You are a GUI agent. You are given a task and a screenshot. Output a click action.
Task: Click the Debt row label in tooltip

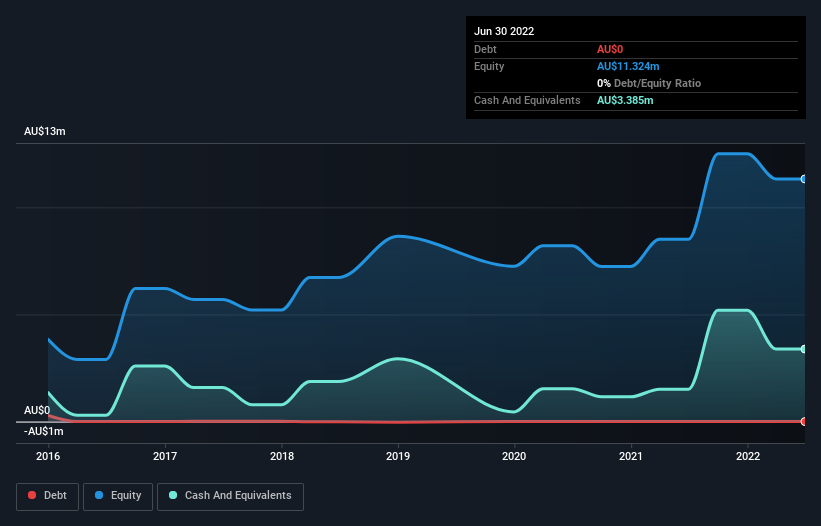pyautogui.click(x=485, y=49)
